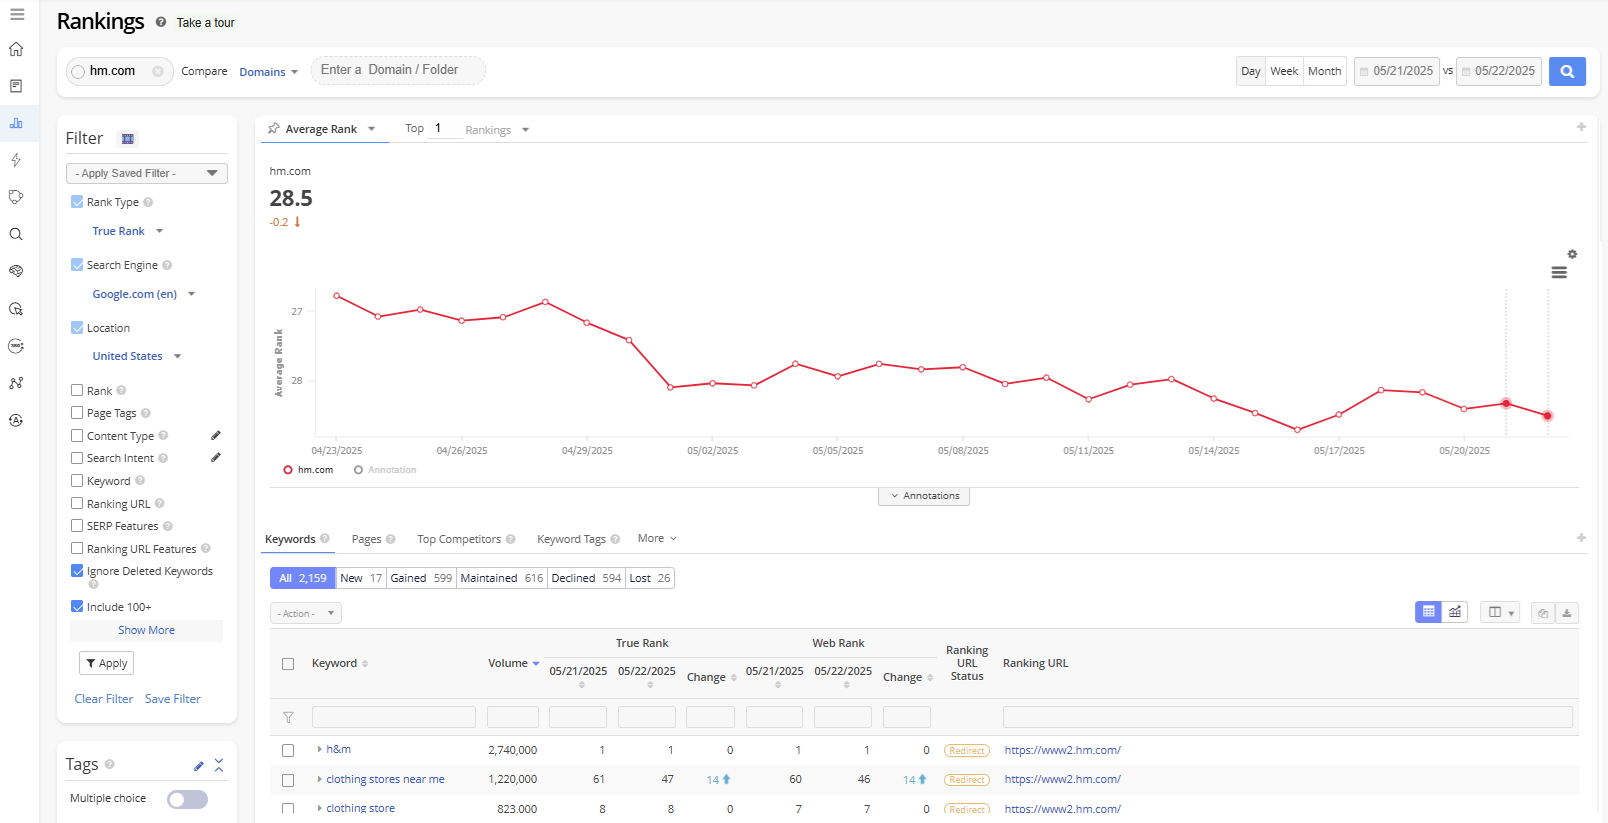Click the Clear Filter link

[x=103, y=699]
